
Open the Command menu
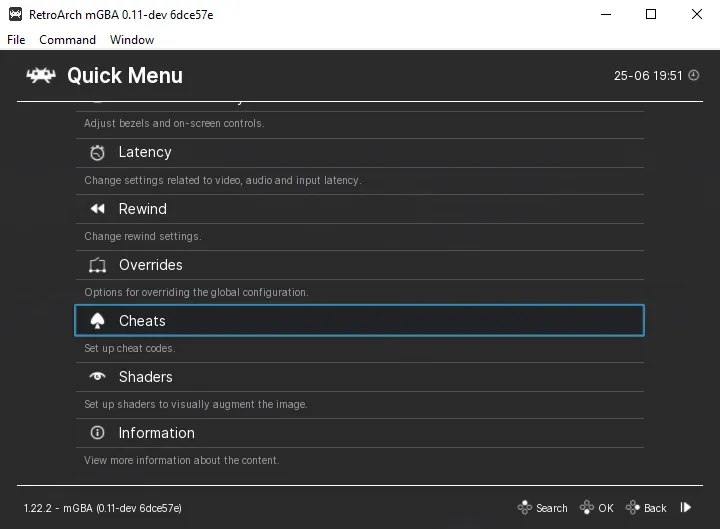68,40
